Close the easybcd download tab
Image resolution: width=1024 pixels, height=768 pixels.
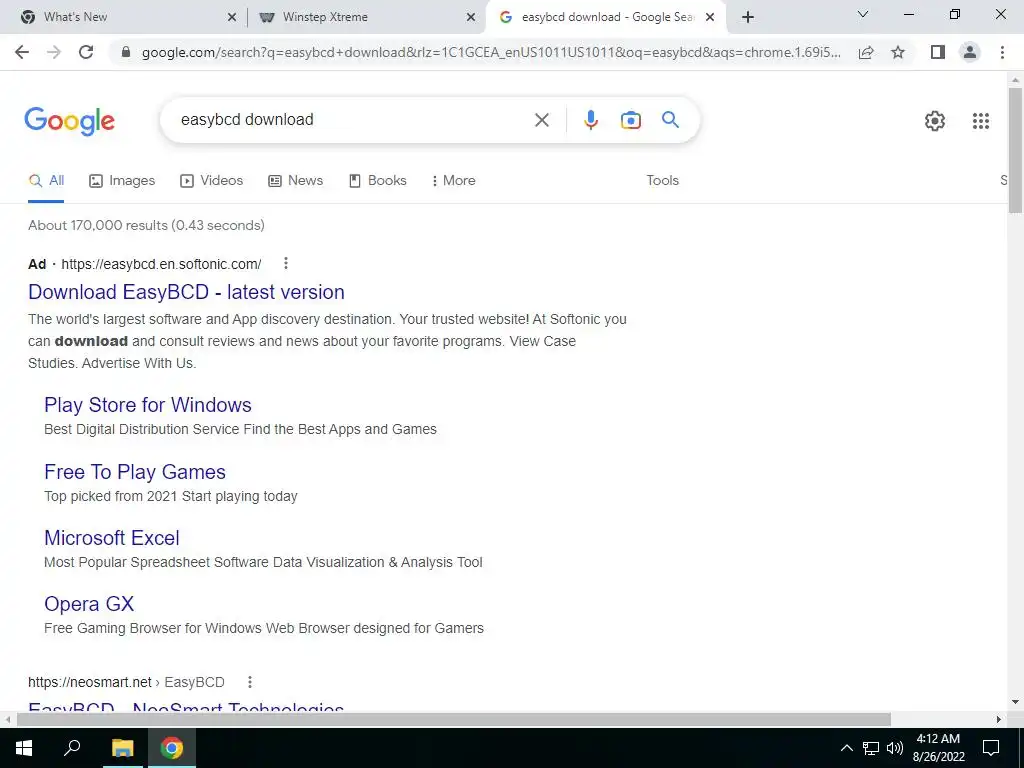pyautogui.click(x=710, y=18)
